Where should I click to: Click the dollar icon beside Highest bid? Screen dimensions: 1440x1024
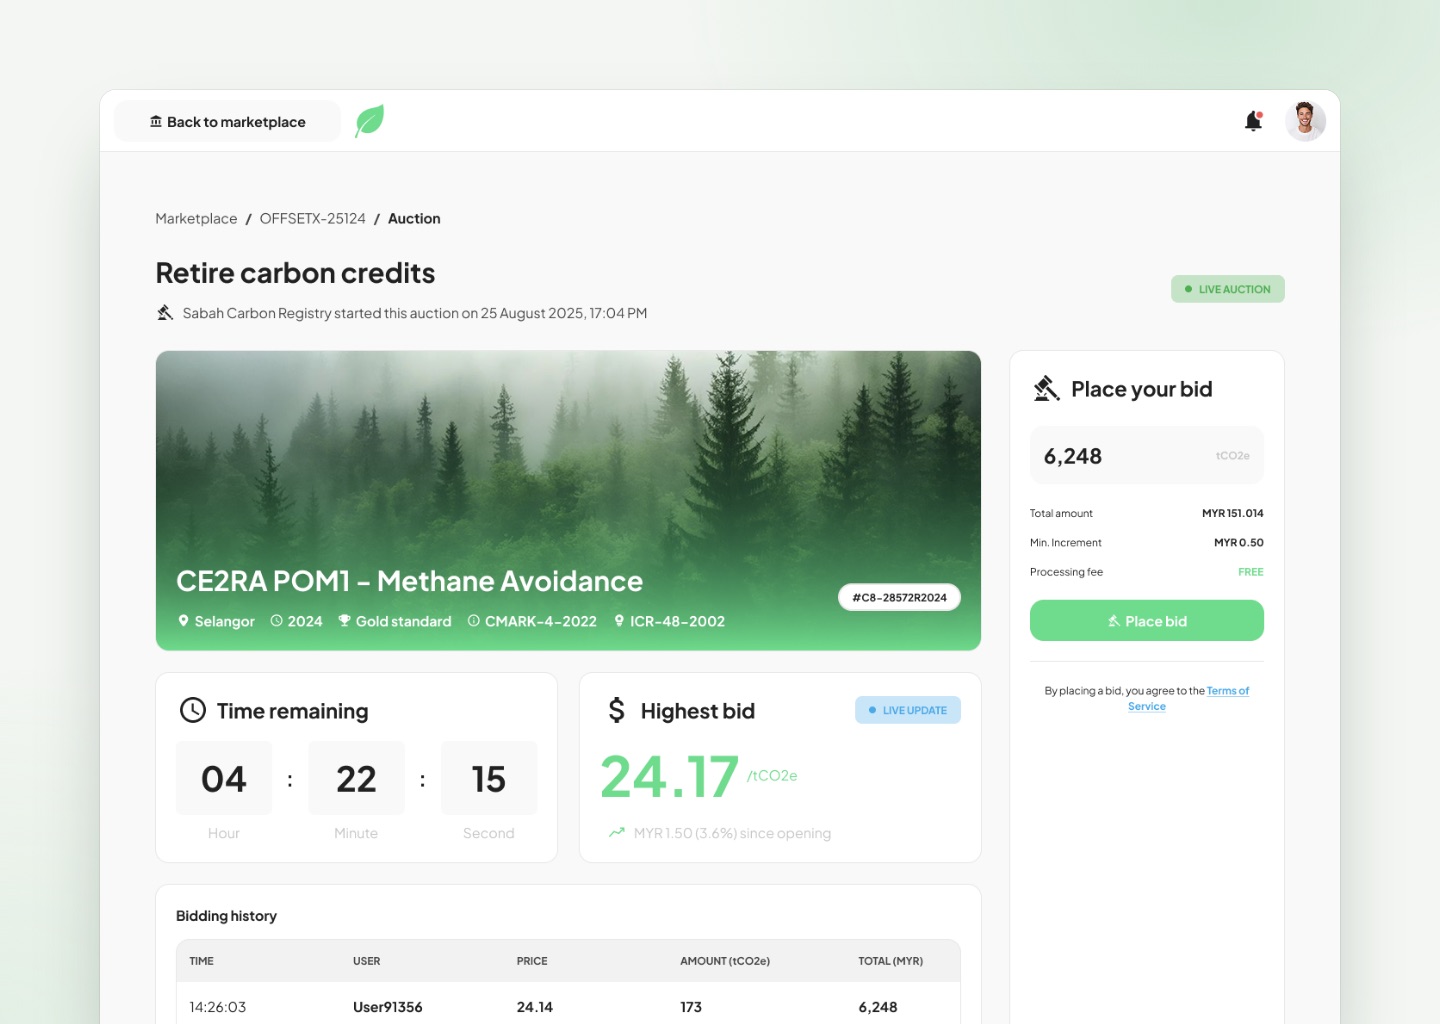click(617, 710)
